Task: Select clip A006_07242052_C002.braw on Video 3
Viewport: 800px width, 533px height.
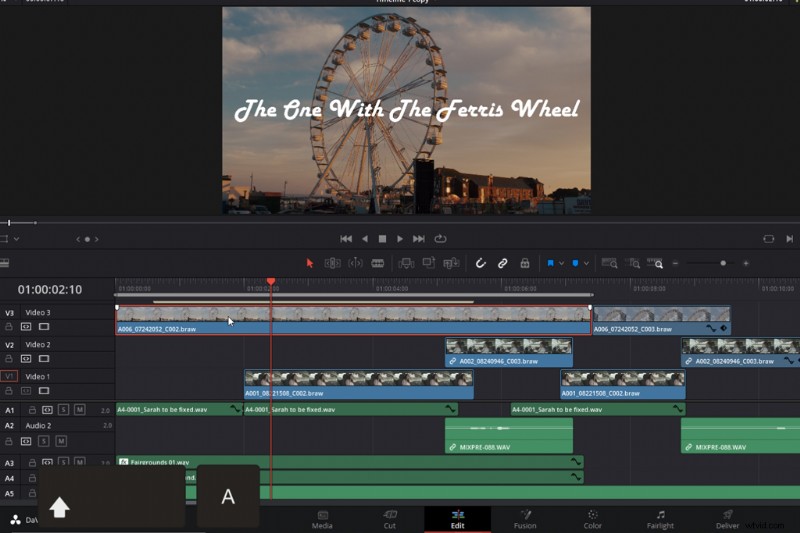Action: pos(354,320)
